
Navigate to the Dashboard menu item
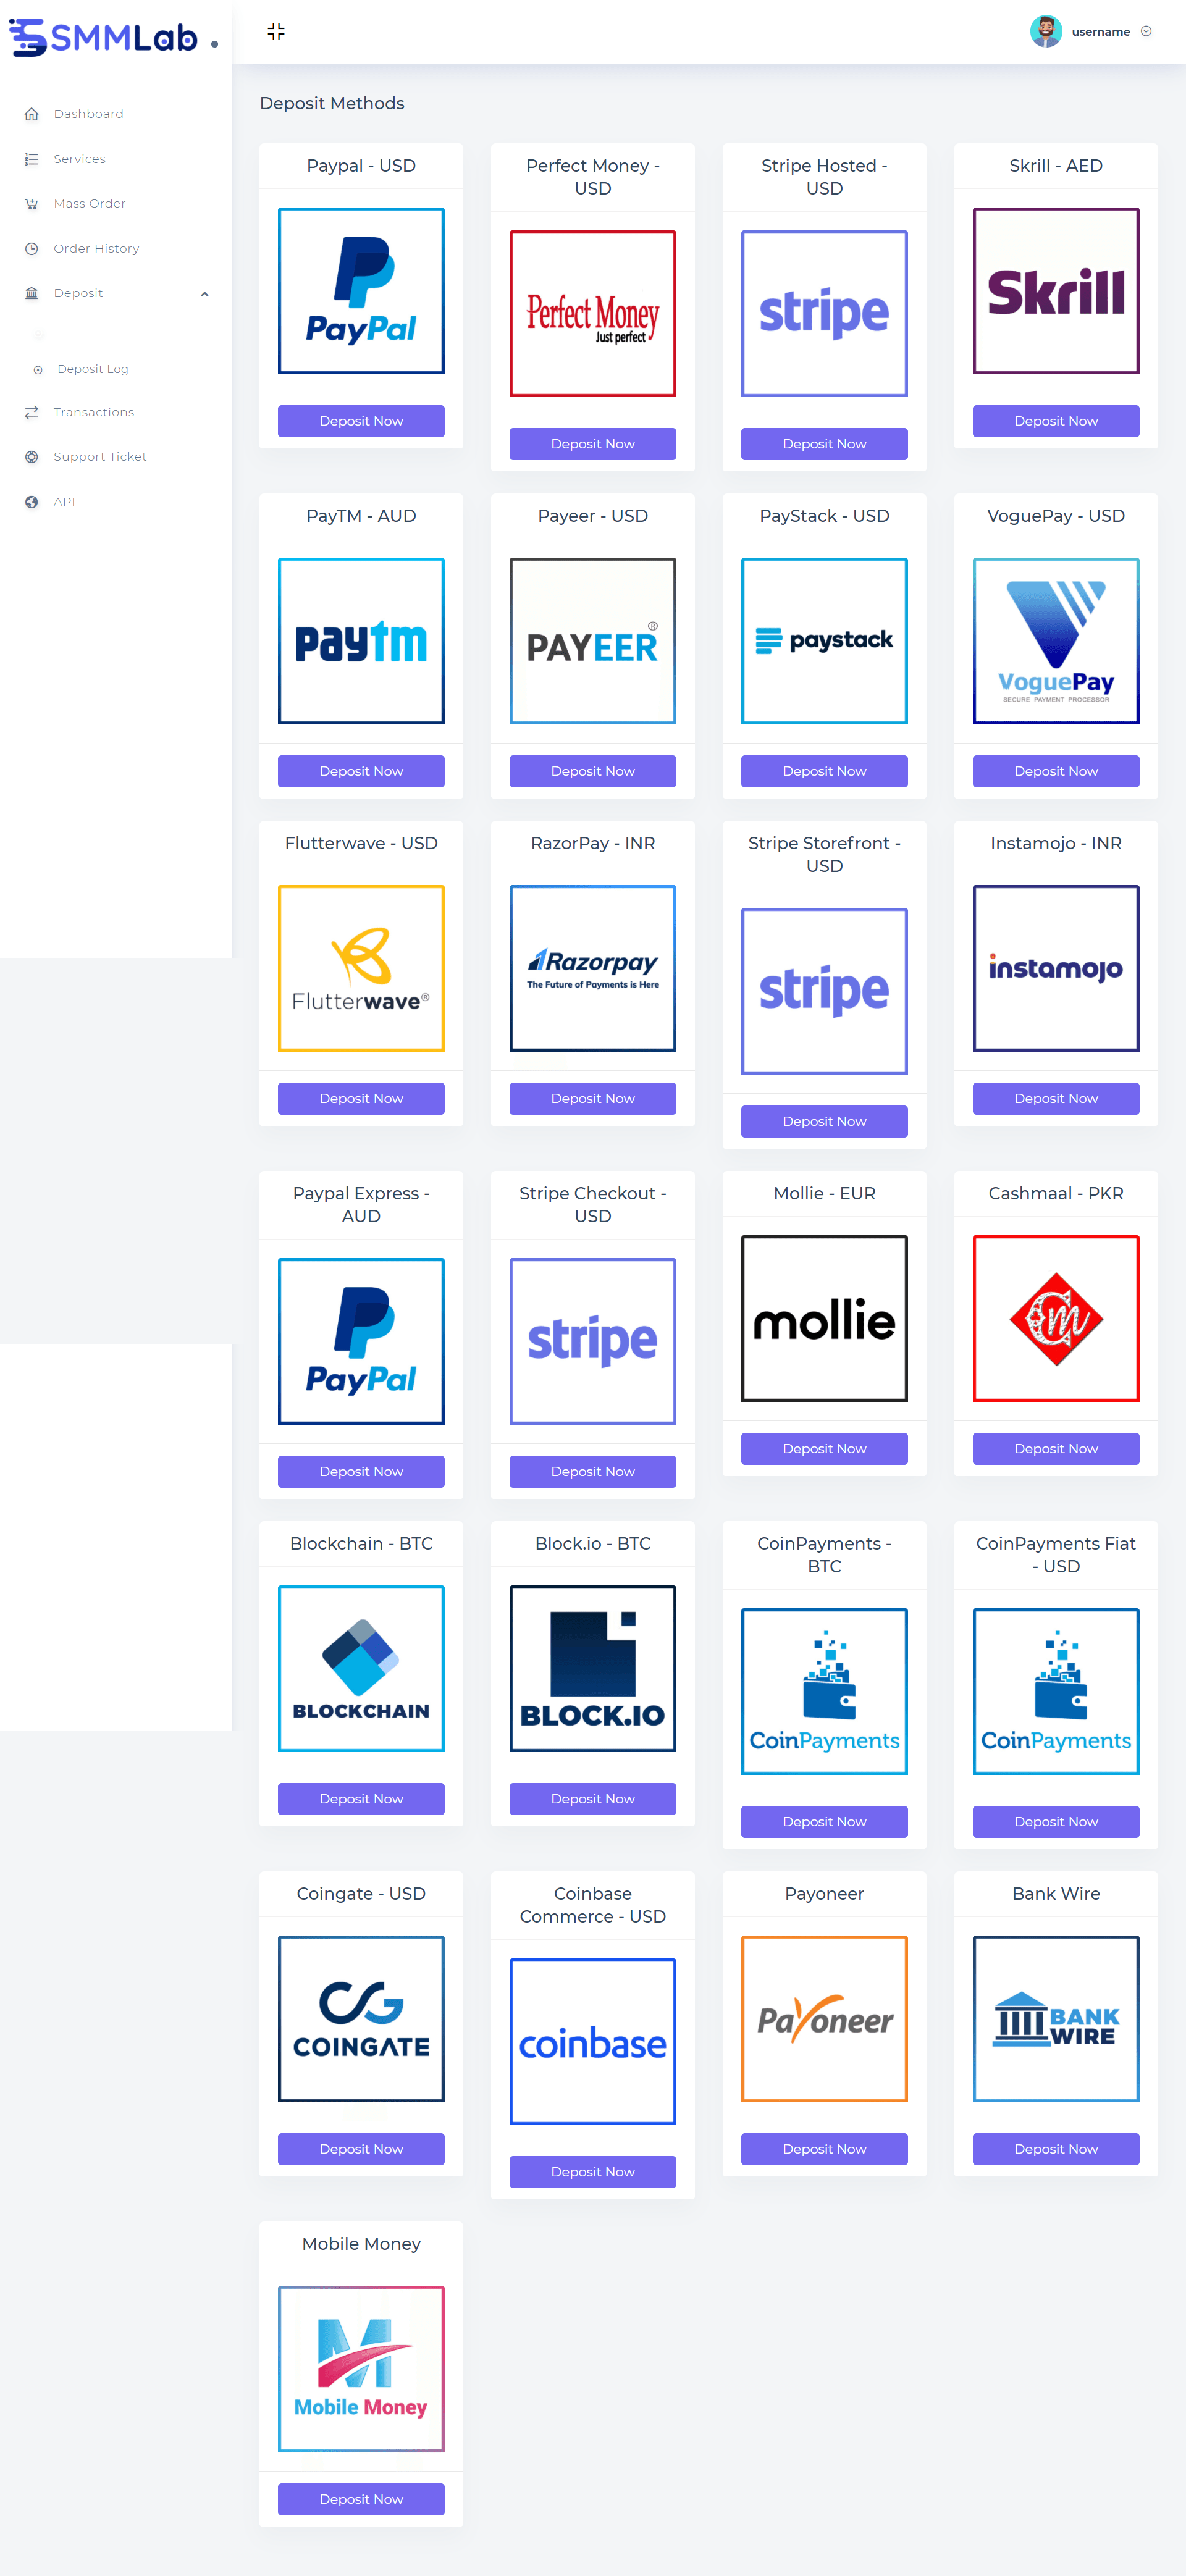[x=90, y=114]
